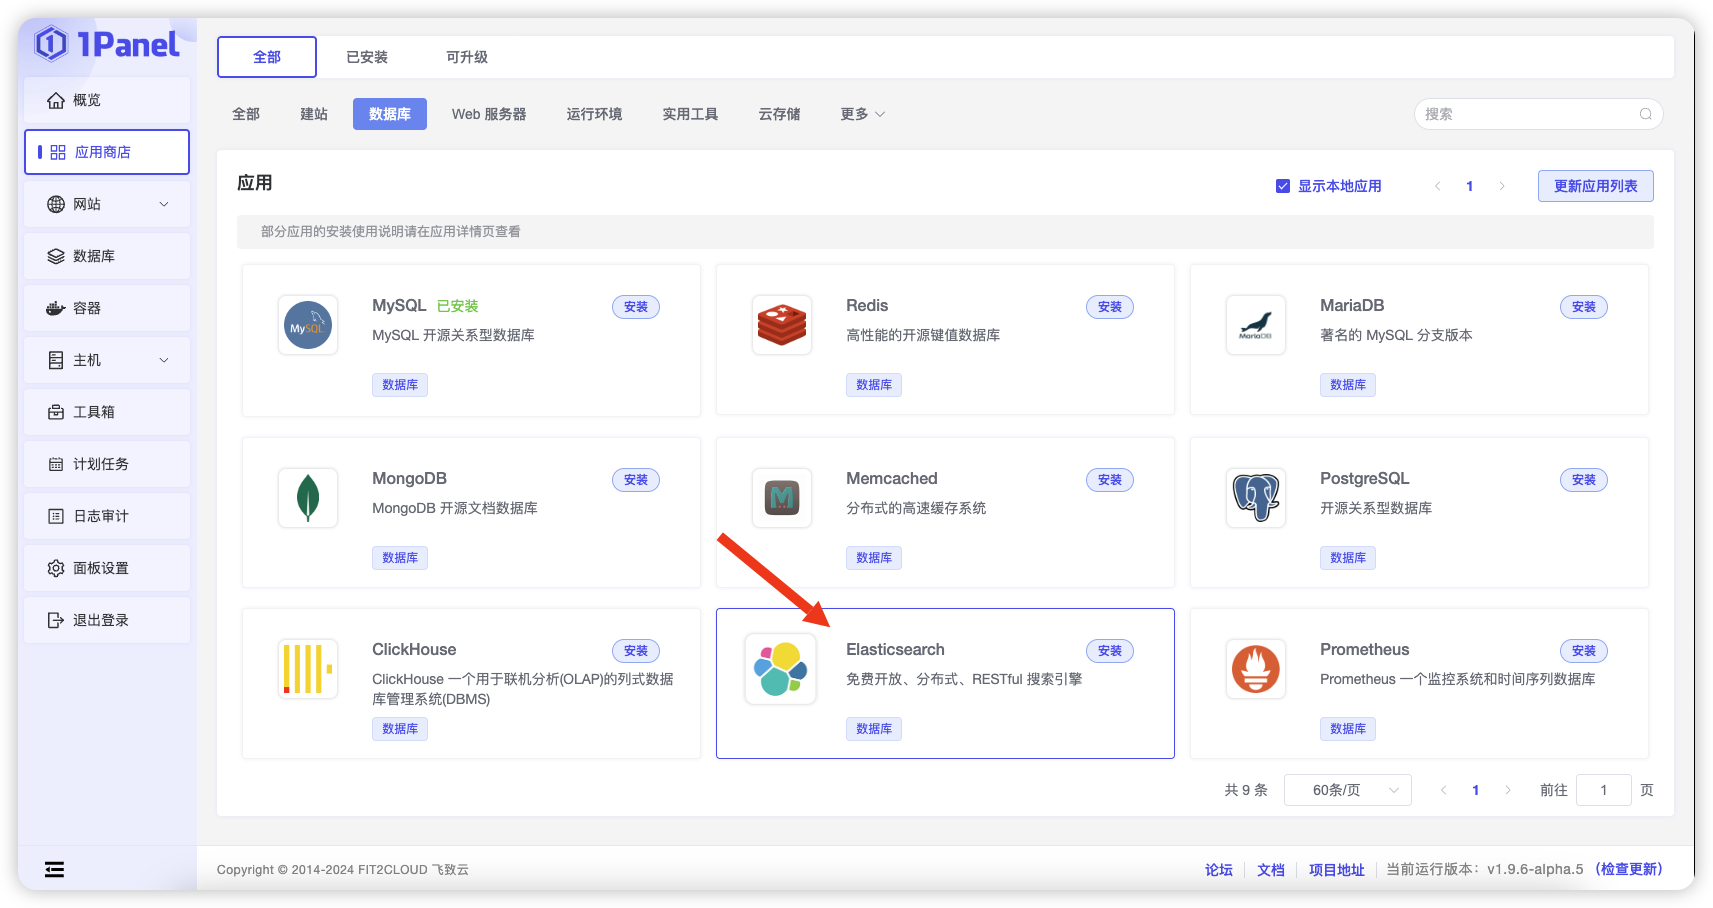The image size is (1713, 908).
Task: Click the 数据库 tag on Elasticsearch card
Action: coord(874,729)
